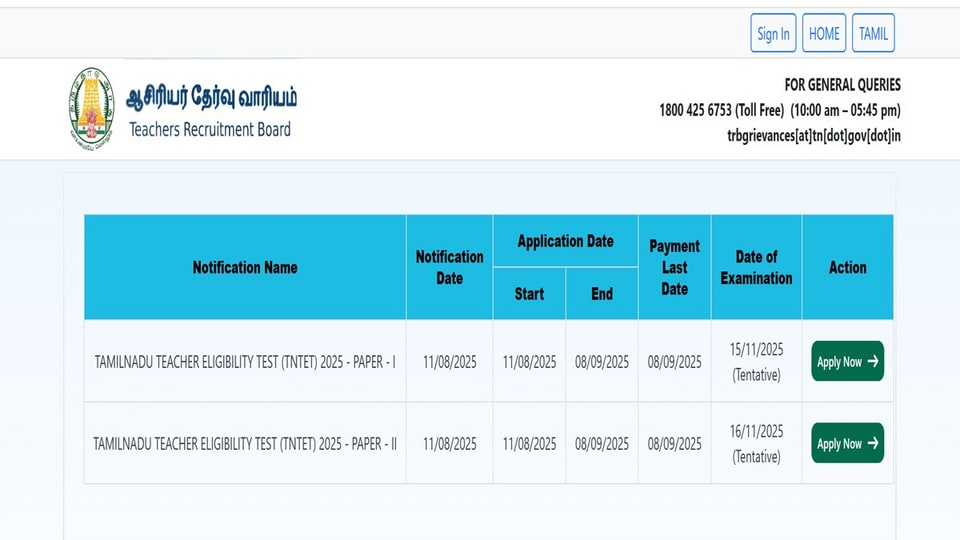This screenshot has height=540, width=960.
Task: Click the Tamil title of Teachers Recruitment Board
Action: (211, 98)
